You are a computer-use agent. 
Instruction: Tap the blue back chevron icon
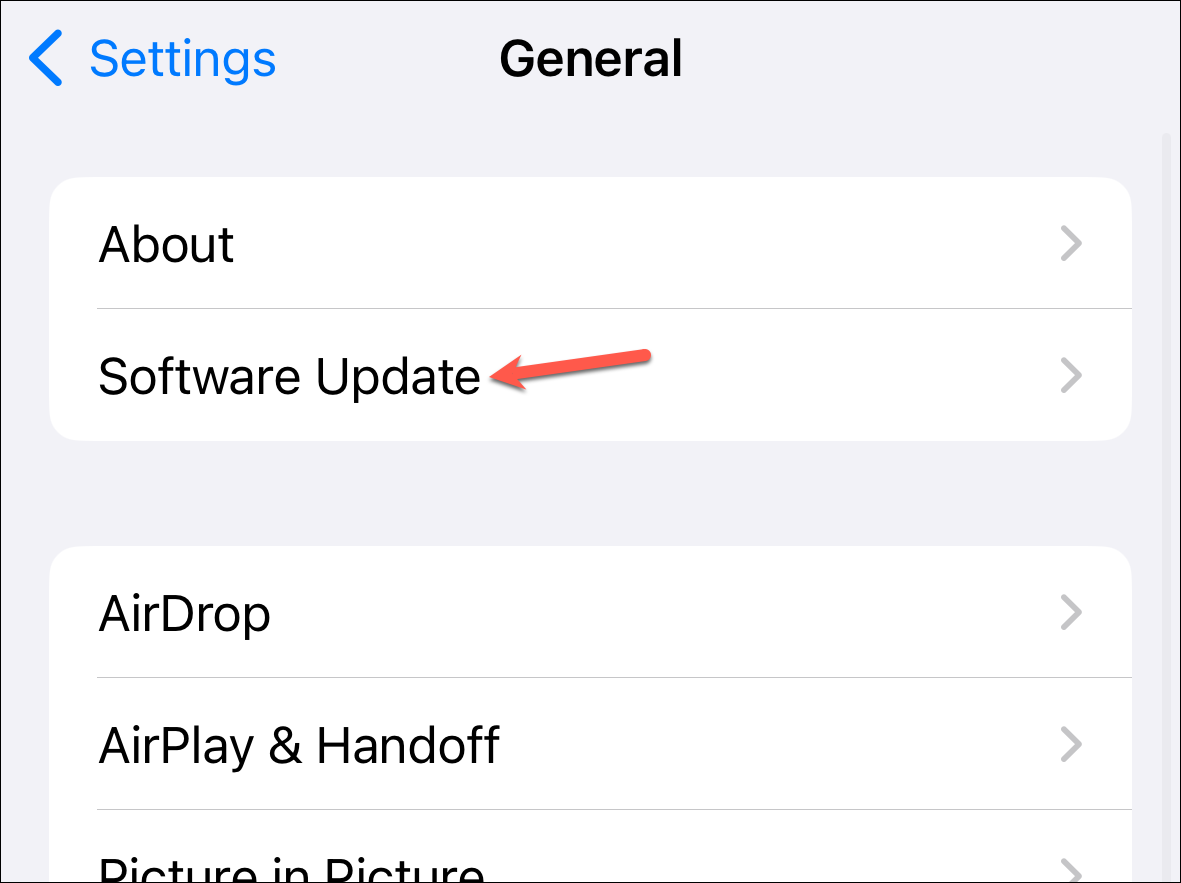[x=45, y=58]
